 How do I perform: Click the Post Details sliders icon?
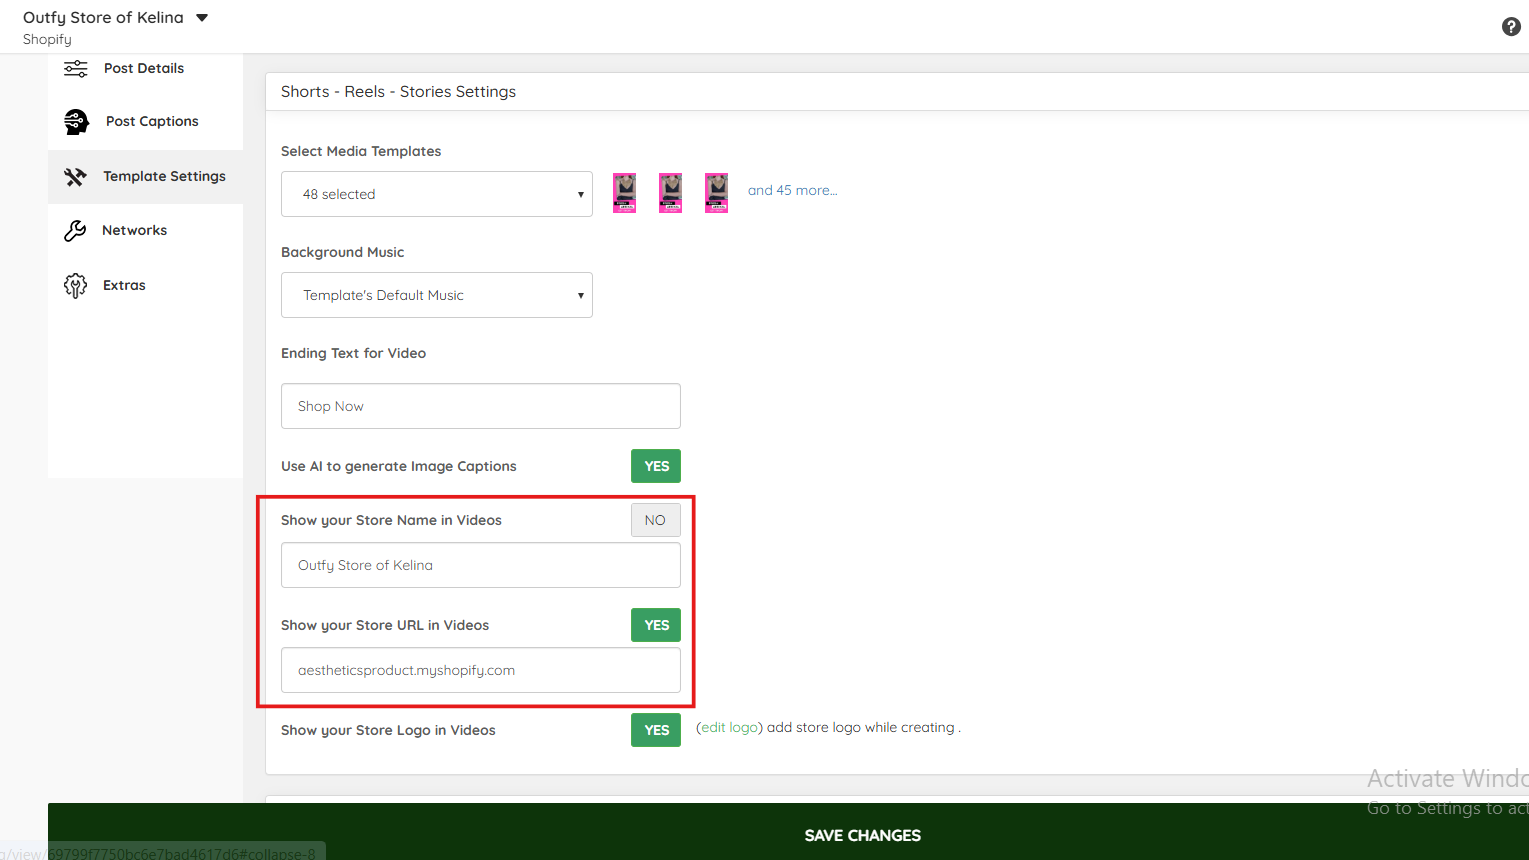[x=76, y=68]
